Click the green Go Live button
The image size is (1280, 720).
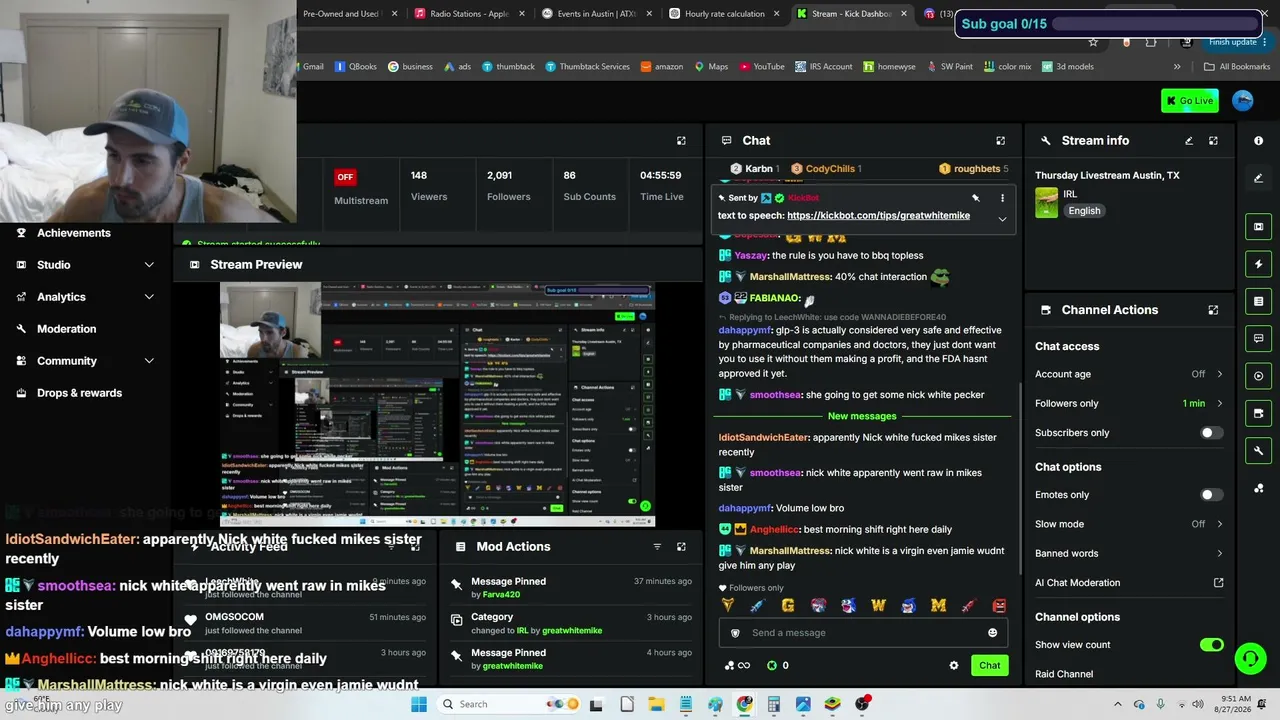1189,100
